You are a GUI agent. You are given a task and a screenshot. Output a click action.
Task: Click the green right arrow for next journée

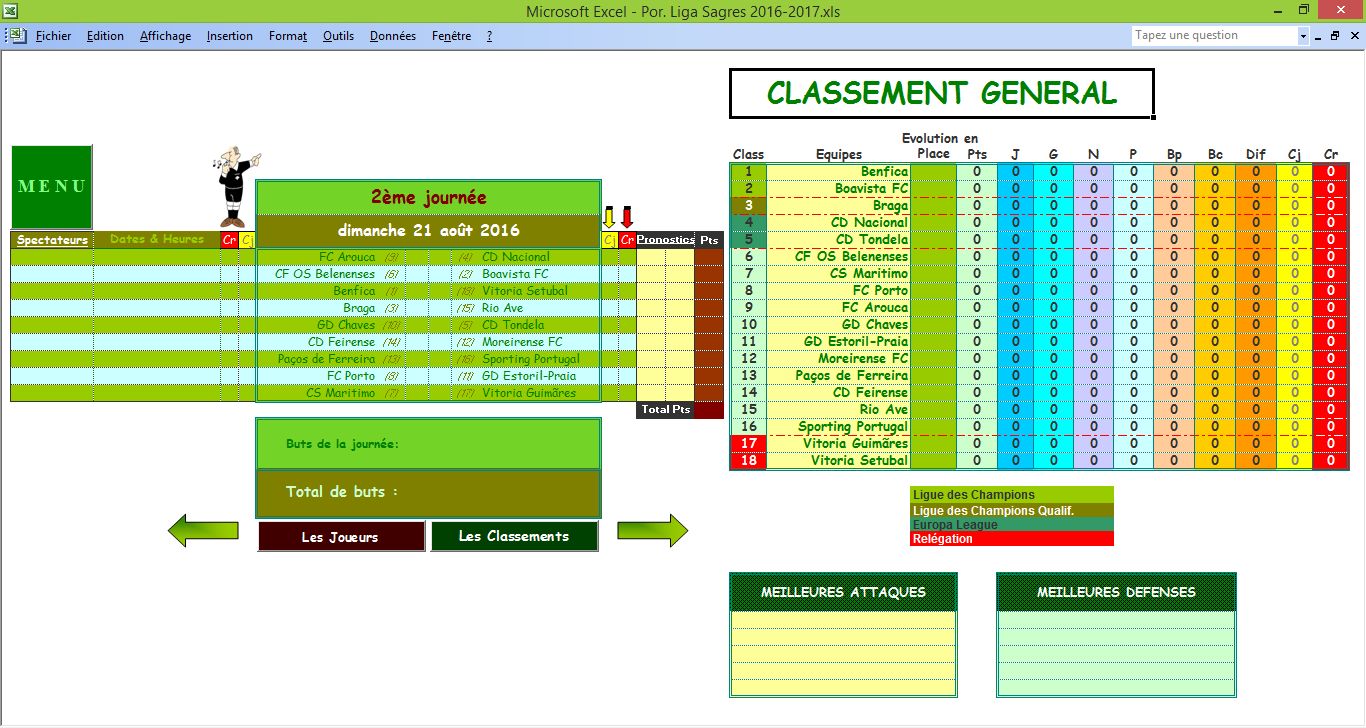(652, 531)
